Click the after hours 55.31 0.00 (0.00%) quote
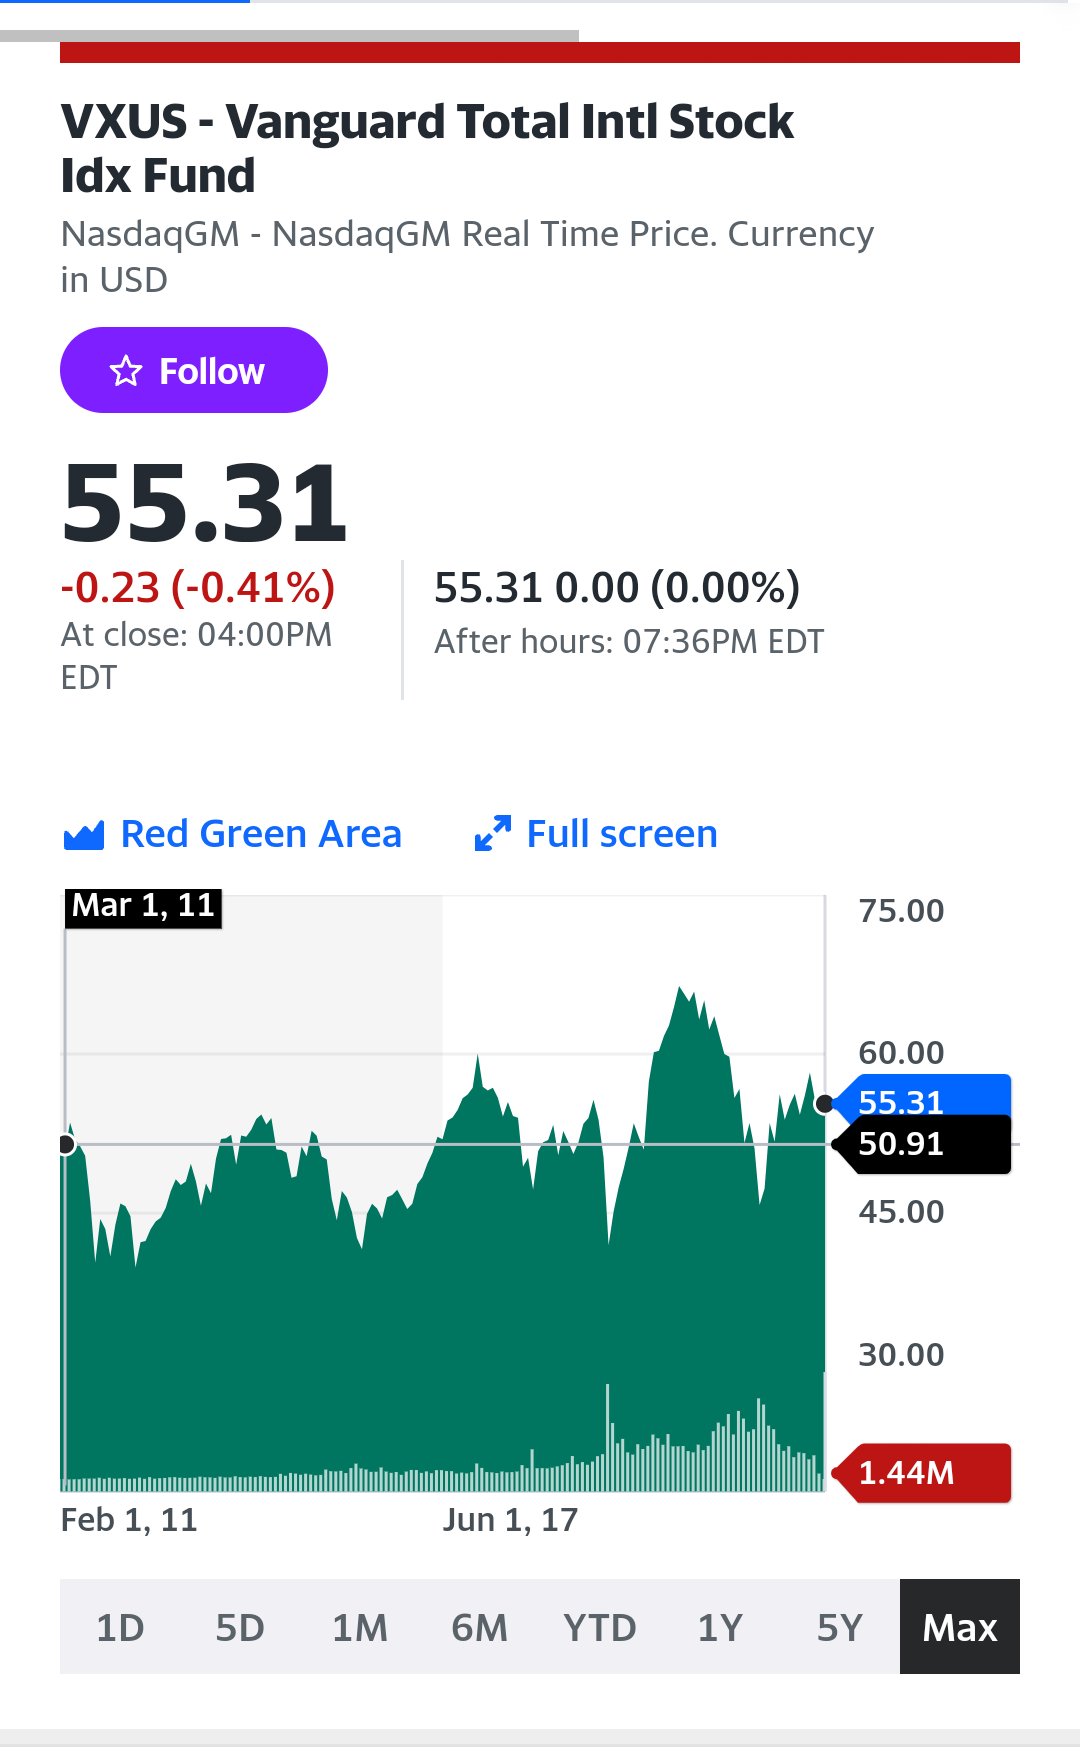The image size is (1080, 1749). (x=617, y=587)
